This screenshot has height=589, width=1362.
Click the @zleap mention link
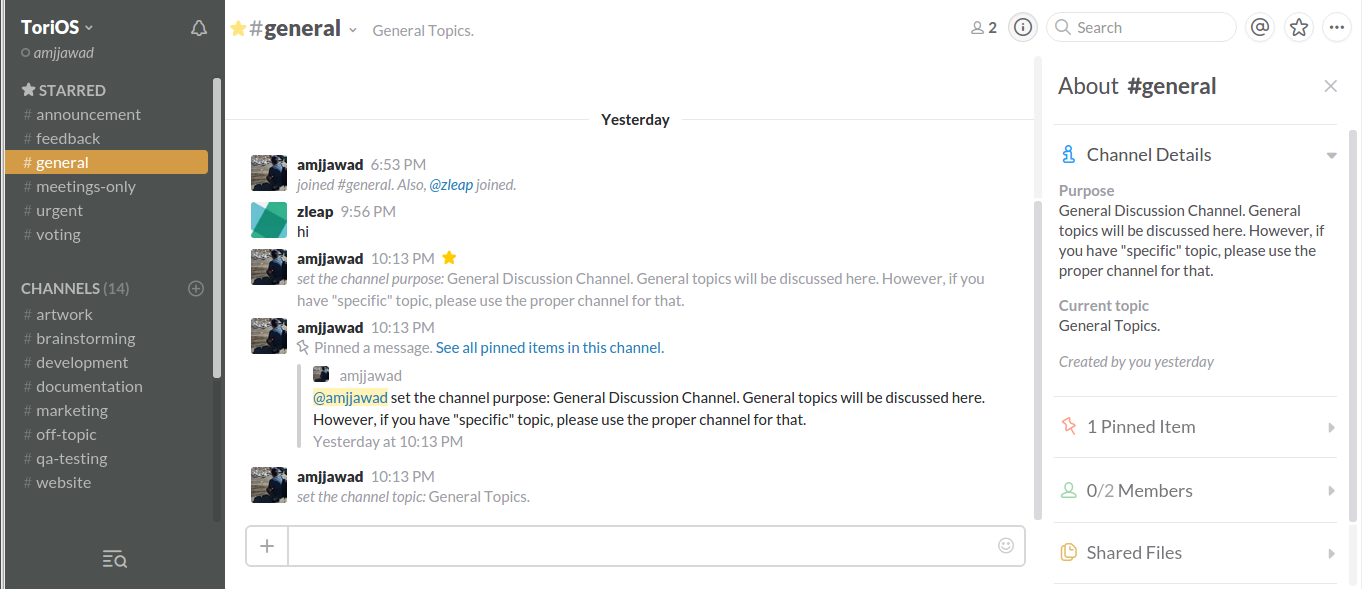(451, 185)
